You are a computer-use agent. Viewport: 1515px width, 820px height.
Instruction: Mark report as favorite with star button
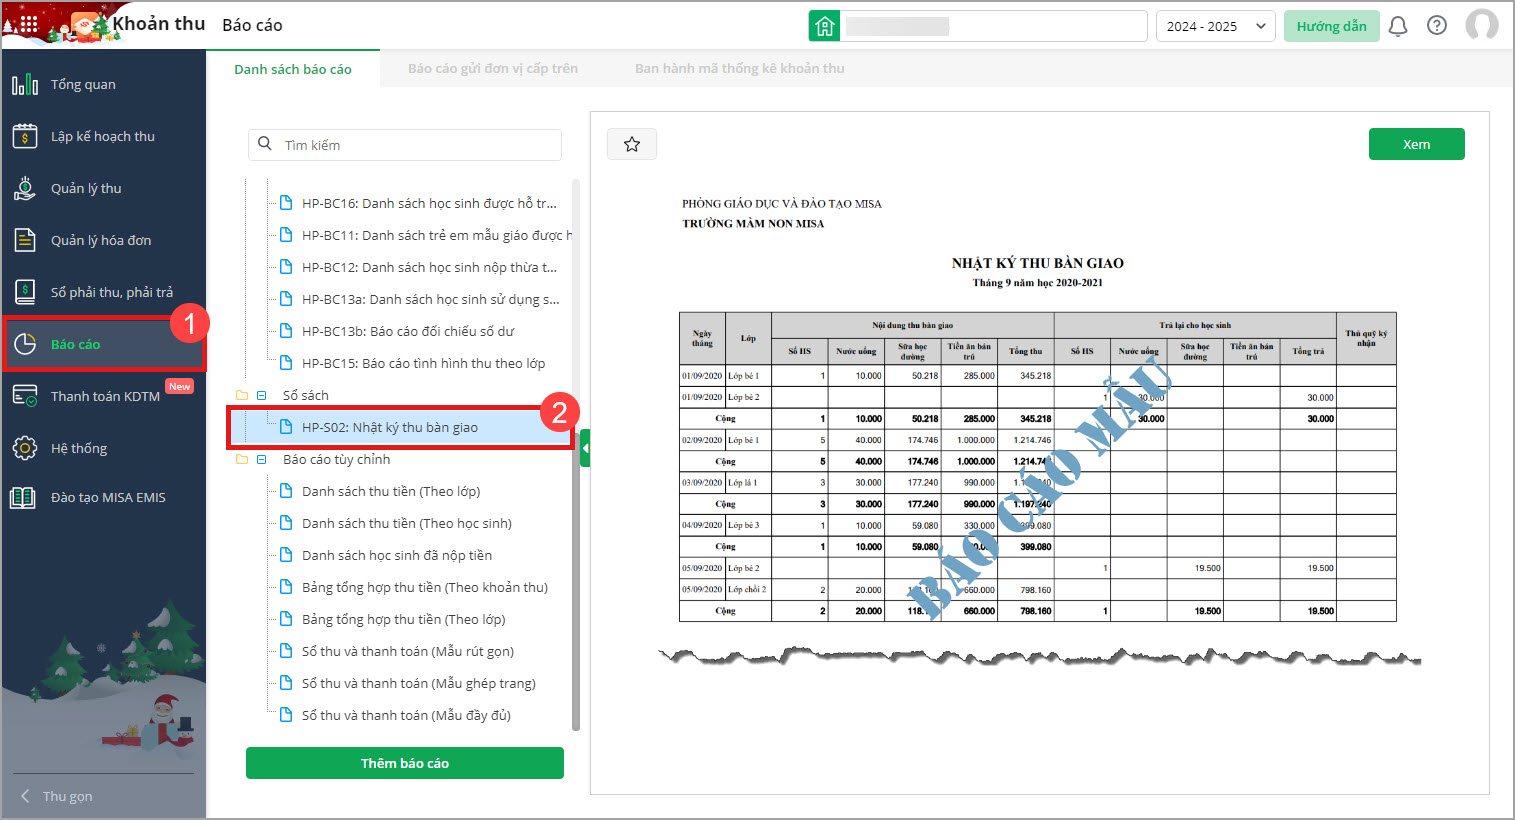(x=632, y=144)
